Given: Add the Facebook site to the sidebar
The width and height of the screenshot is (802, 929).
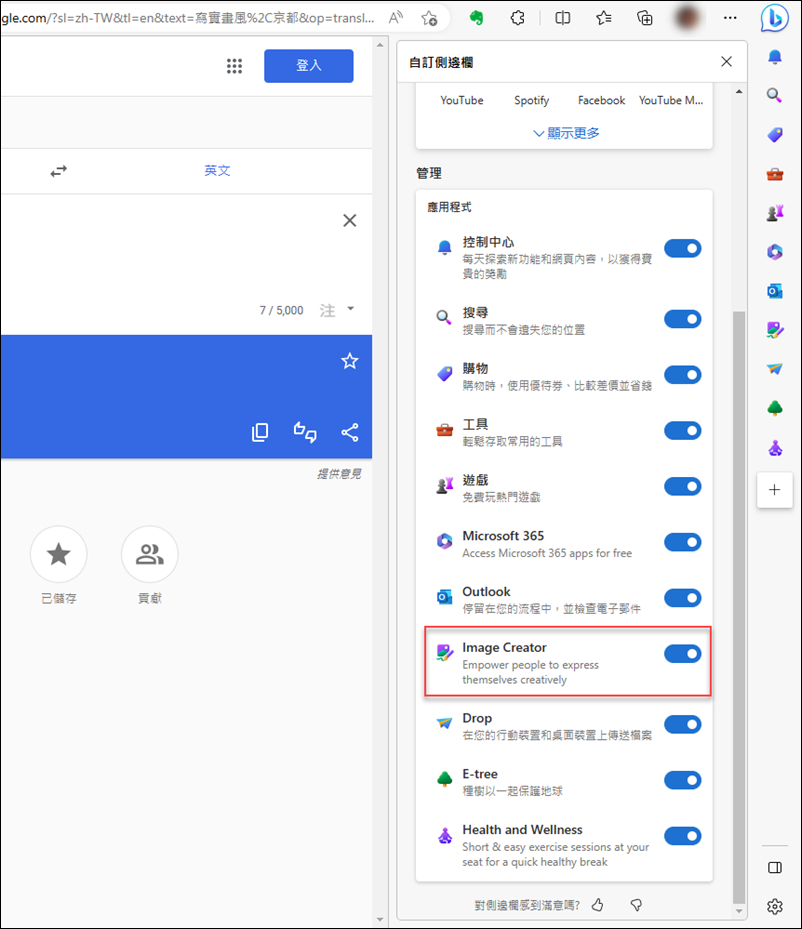Looking at the screenshot, I should 601,100.
